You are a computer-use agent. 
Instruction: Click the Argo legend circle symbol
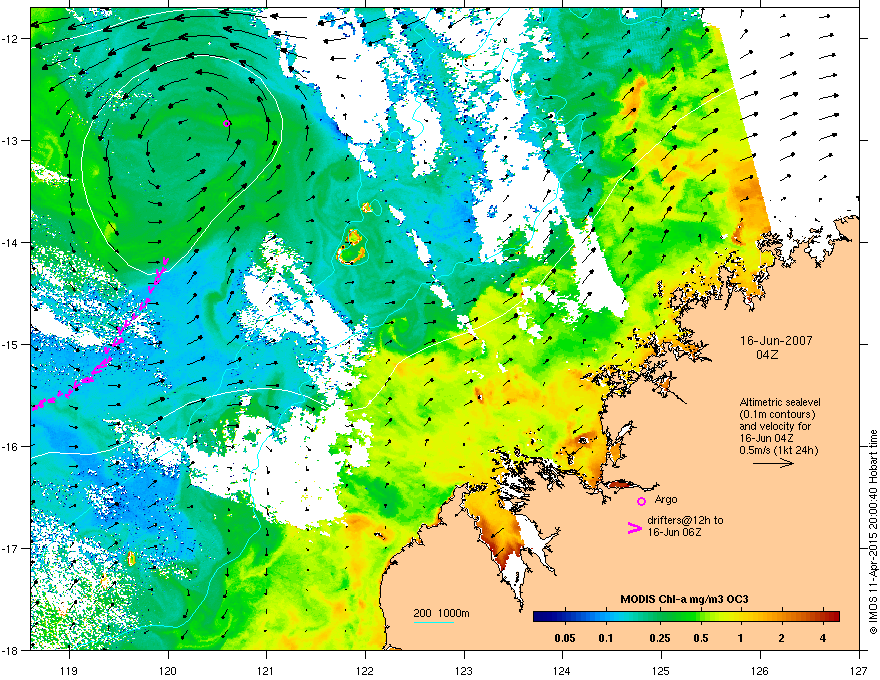click(x=641, y=501)
